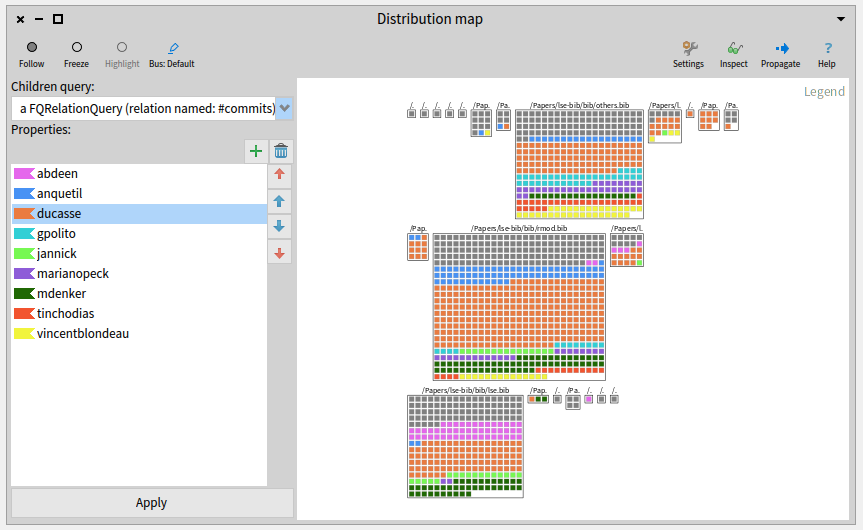The image size is (863, 530).
Task: Click the orange ducasse color flag
Action: click(24, 214)
